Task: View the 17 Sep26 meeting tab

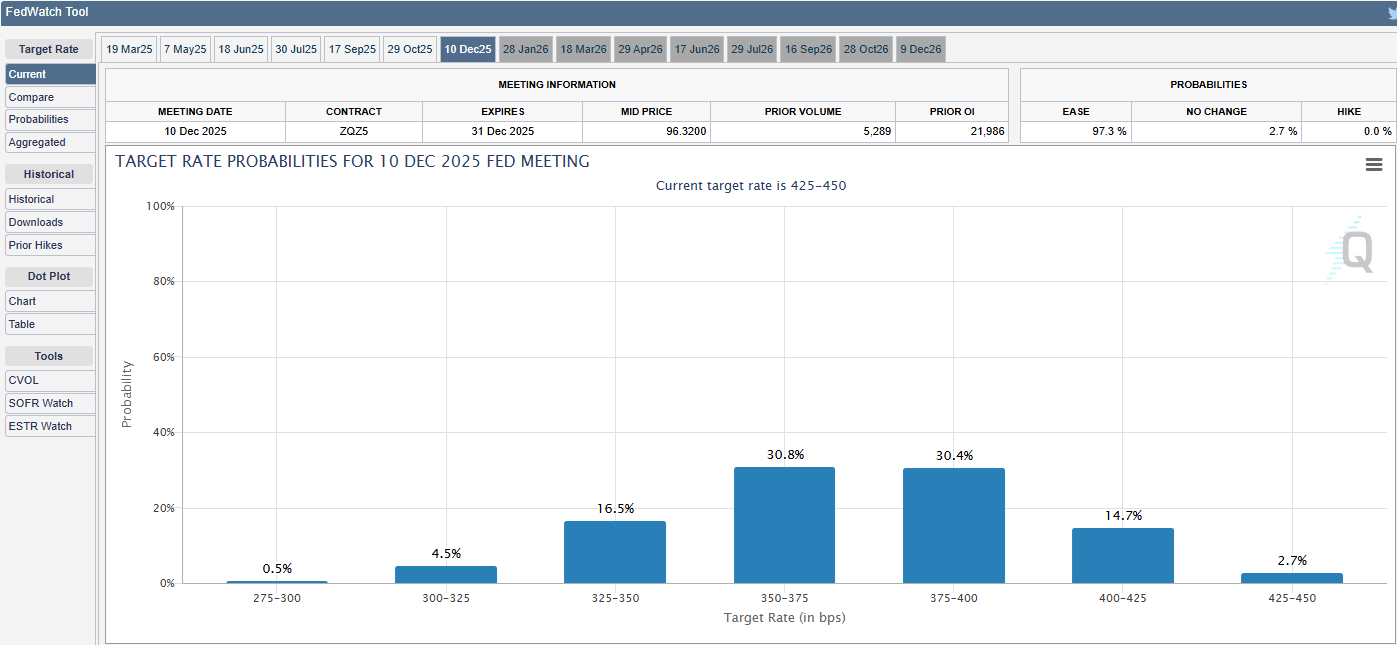Action: click(x=808, y=48)
